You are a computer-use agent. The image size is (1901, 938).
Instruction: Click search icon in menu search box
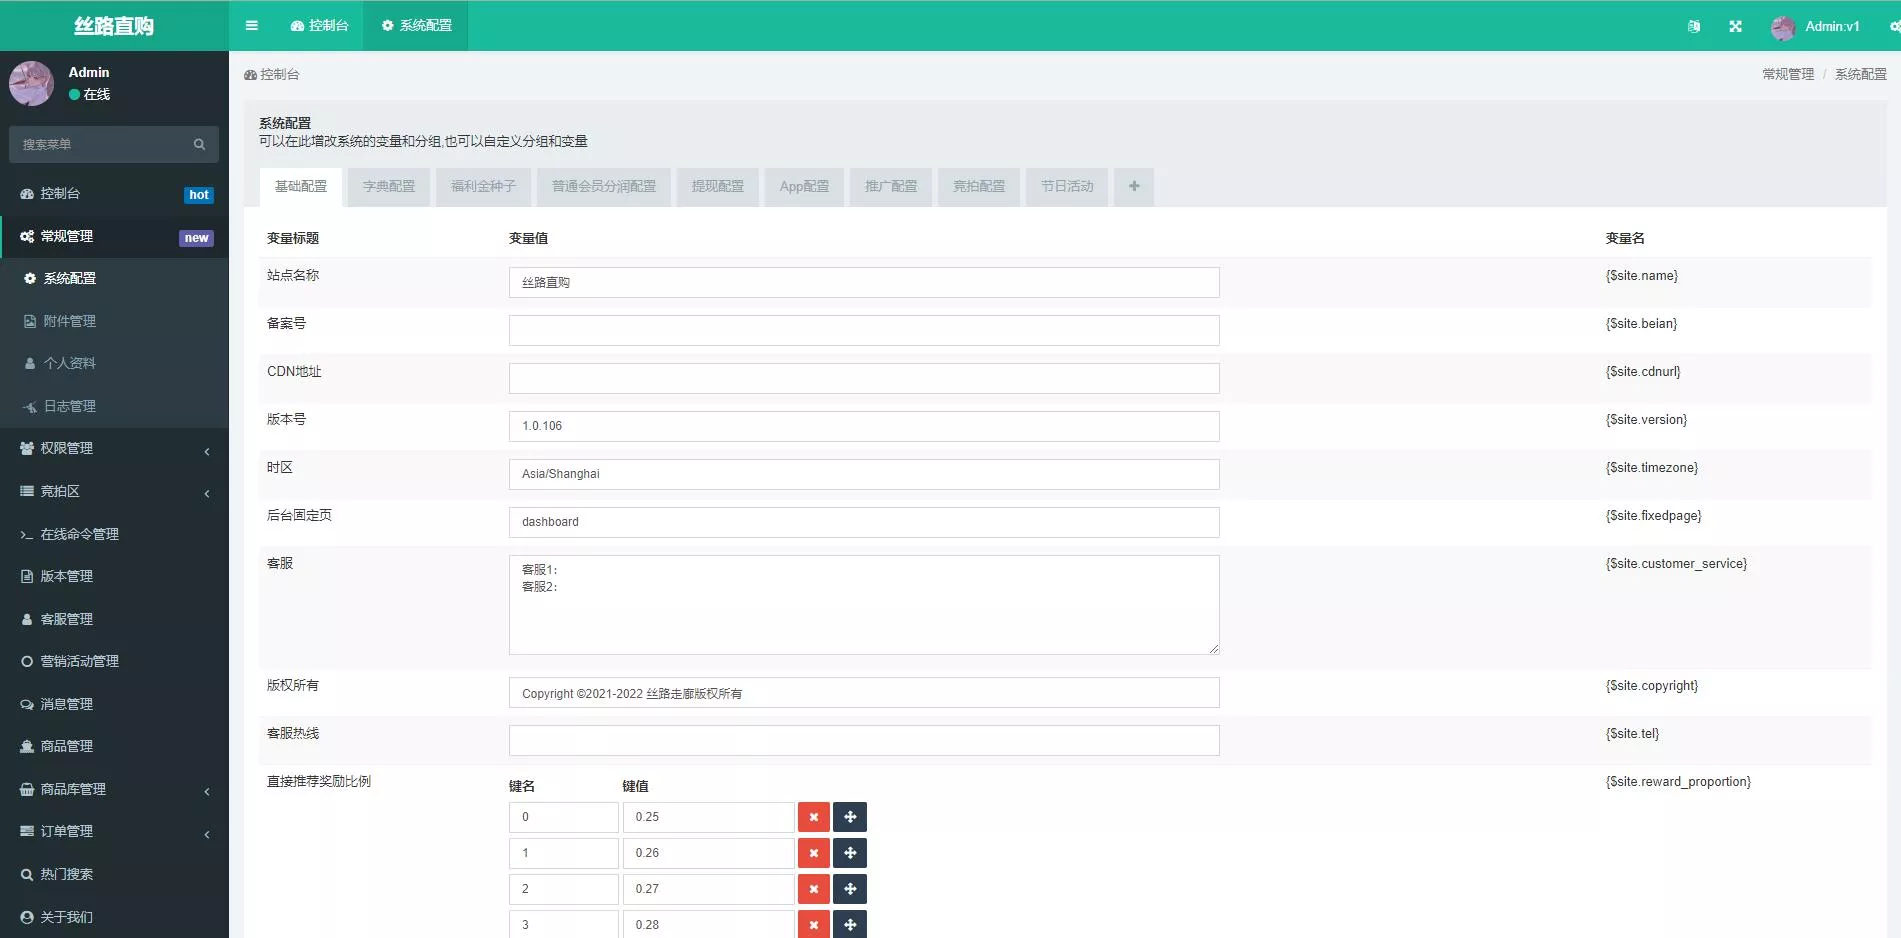click(x=199, y=145)
